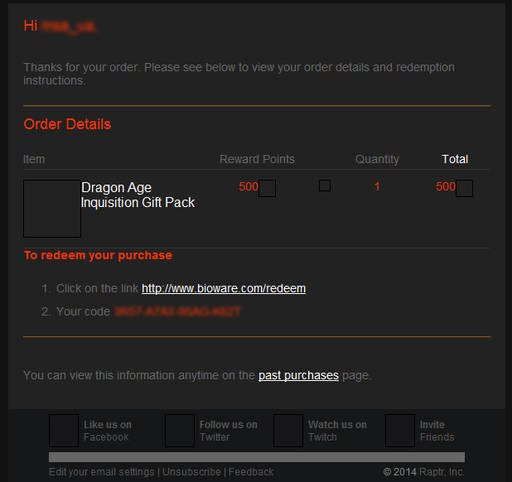Click the Feedback footer link
Viewport: 512px width, 482px height.
[x=251, y=472]
